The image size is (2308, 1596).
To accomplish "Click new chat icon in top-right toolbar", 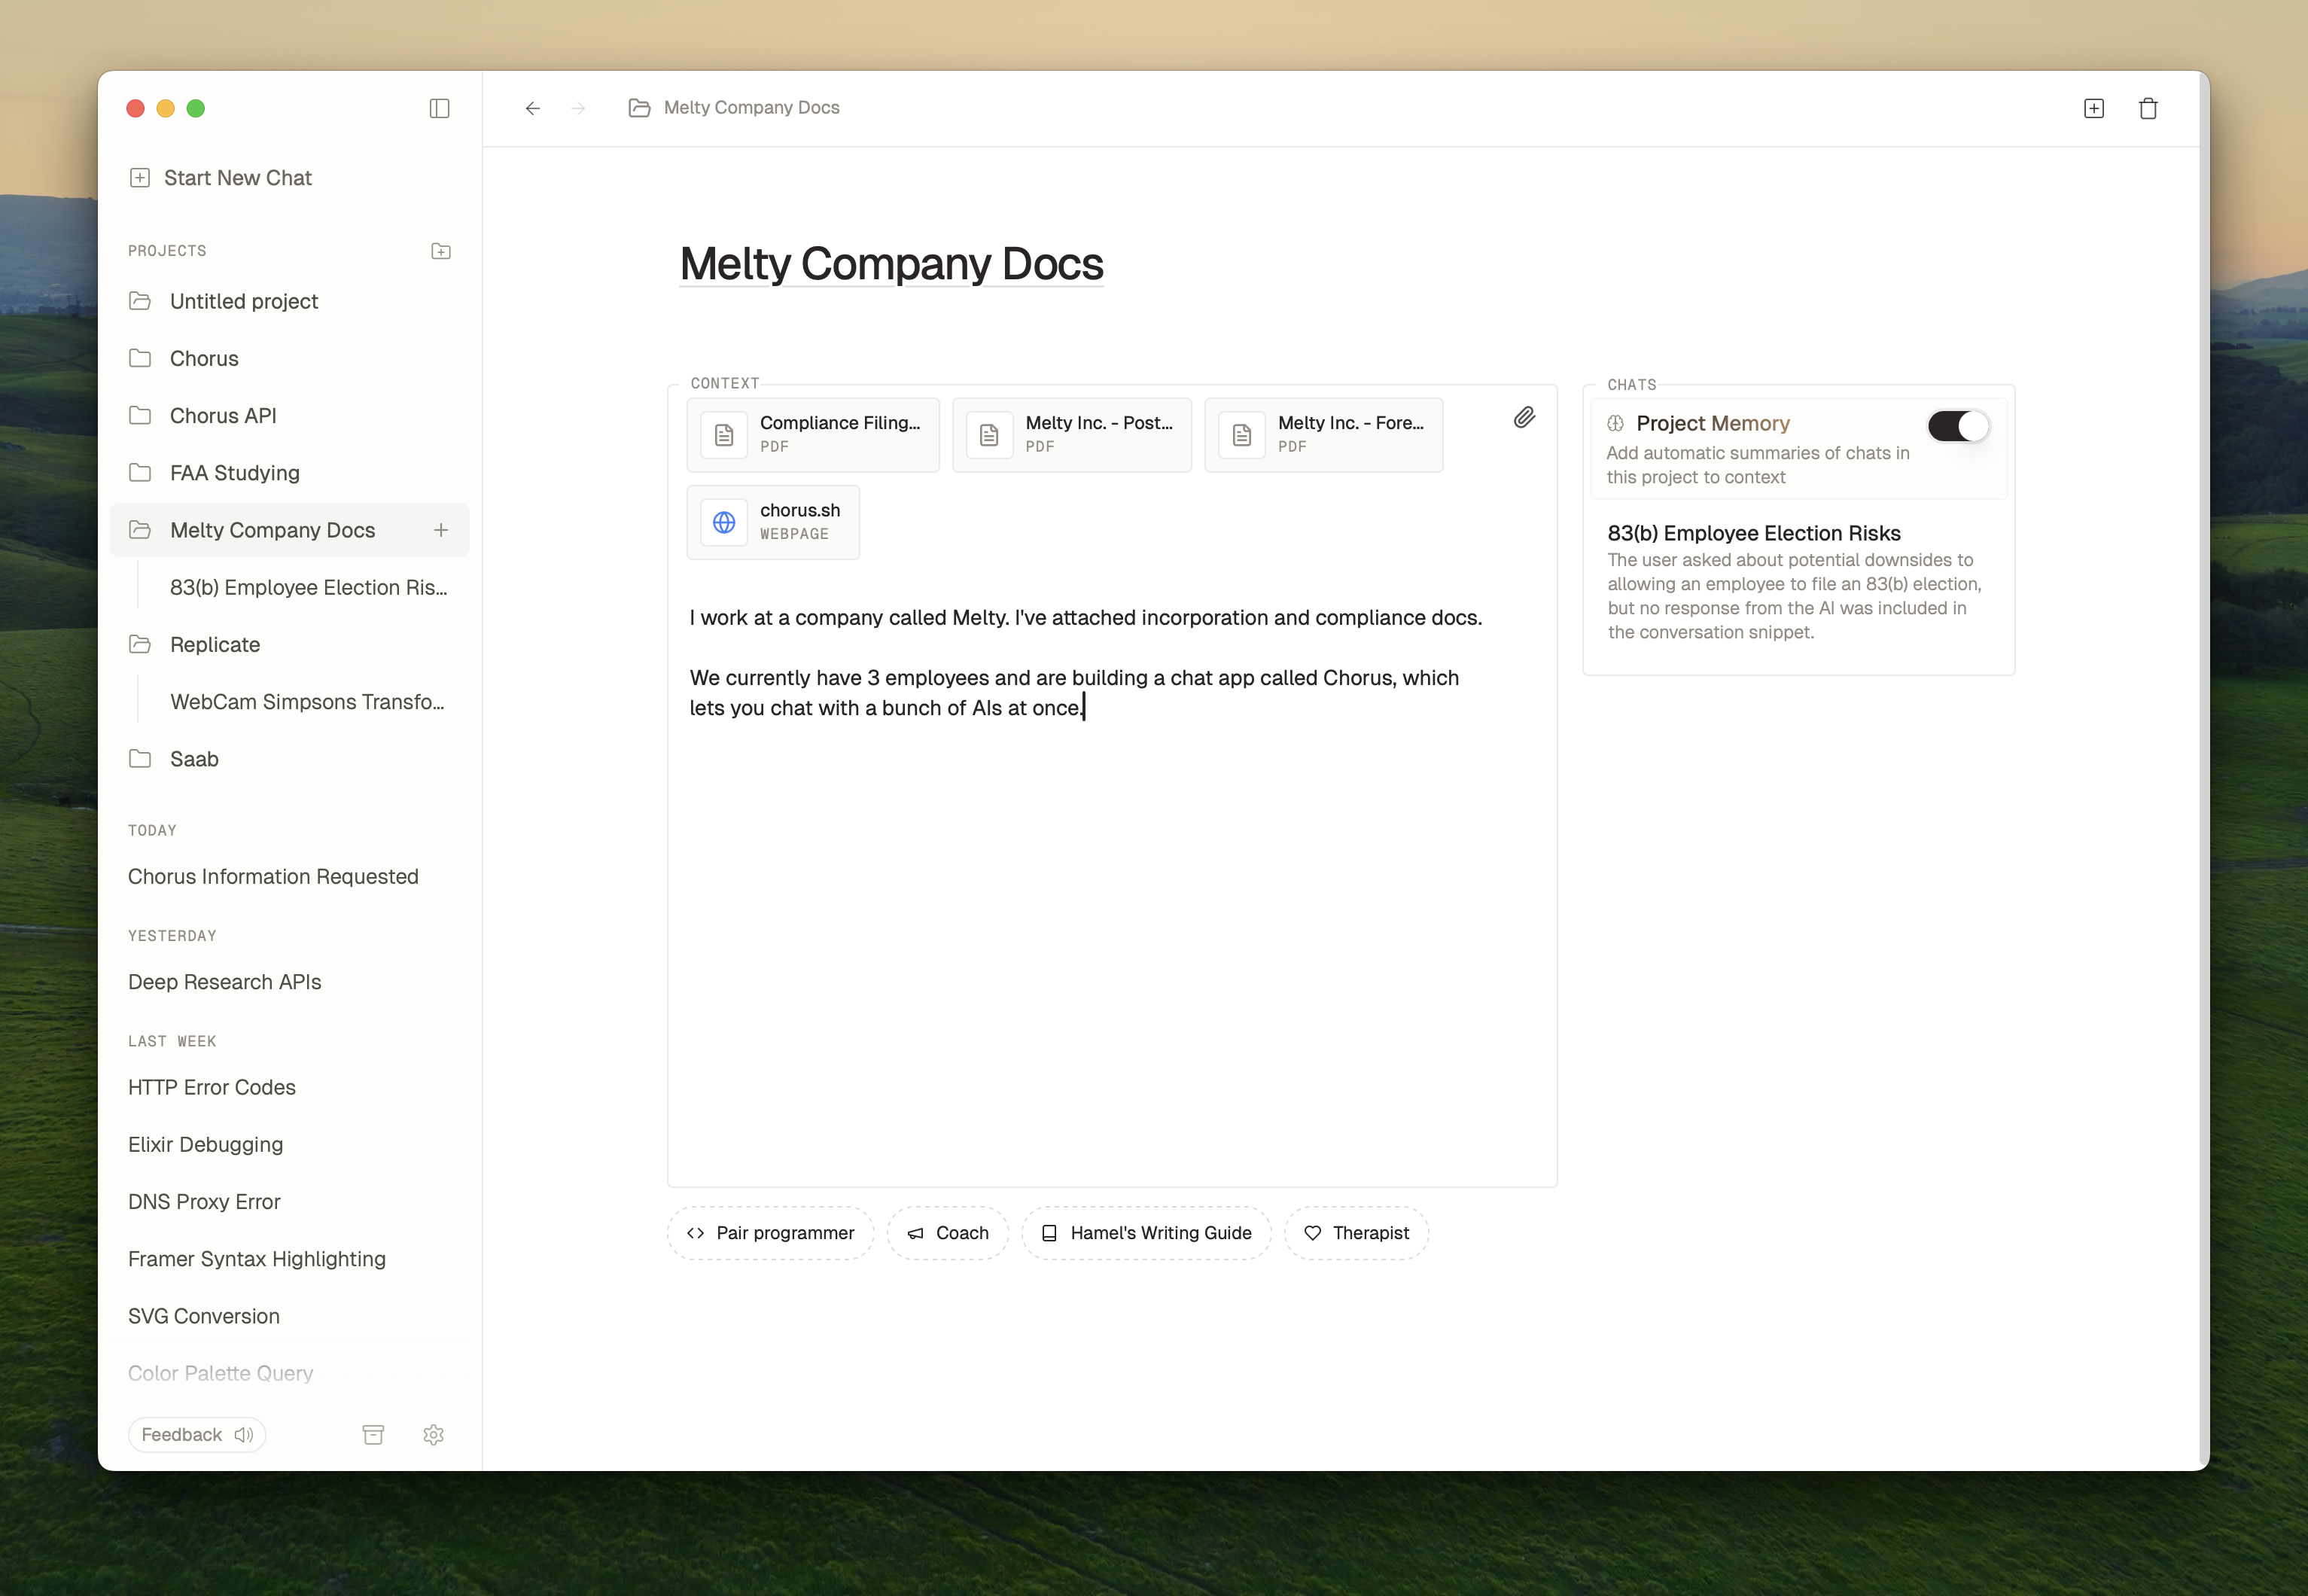I will point(2094,108).
